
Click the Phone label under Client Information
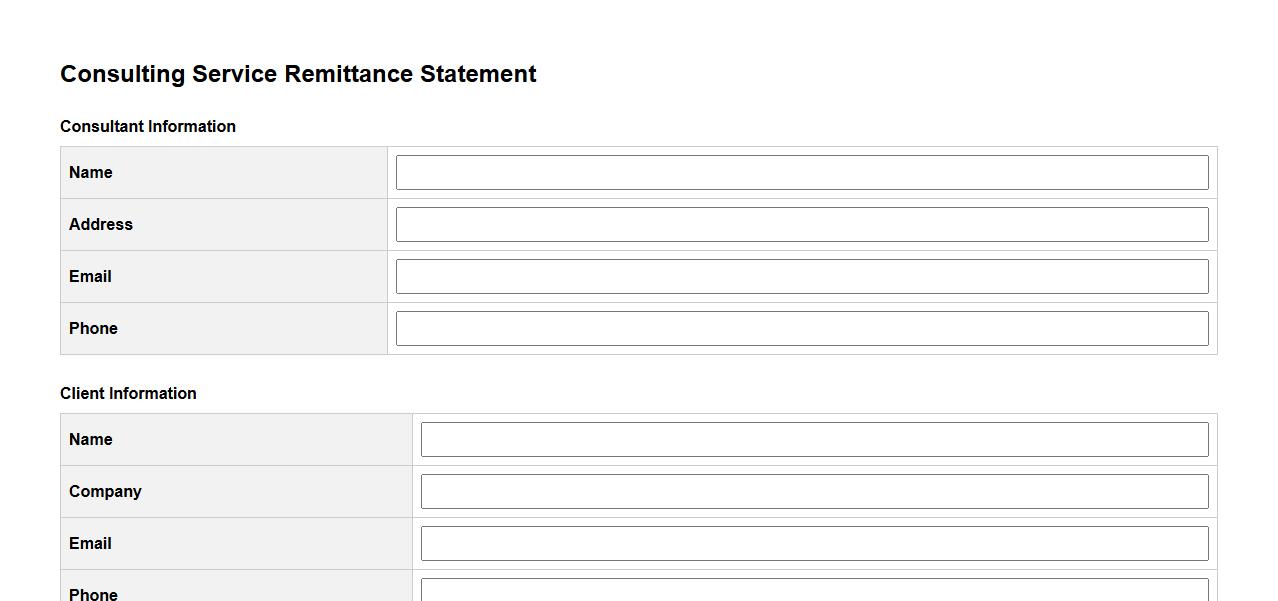click(x=93, y=594)
